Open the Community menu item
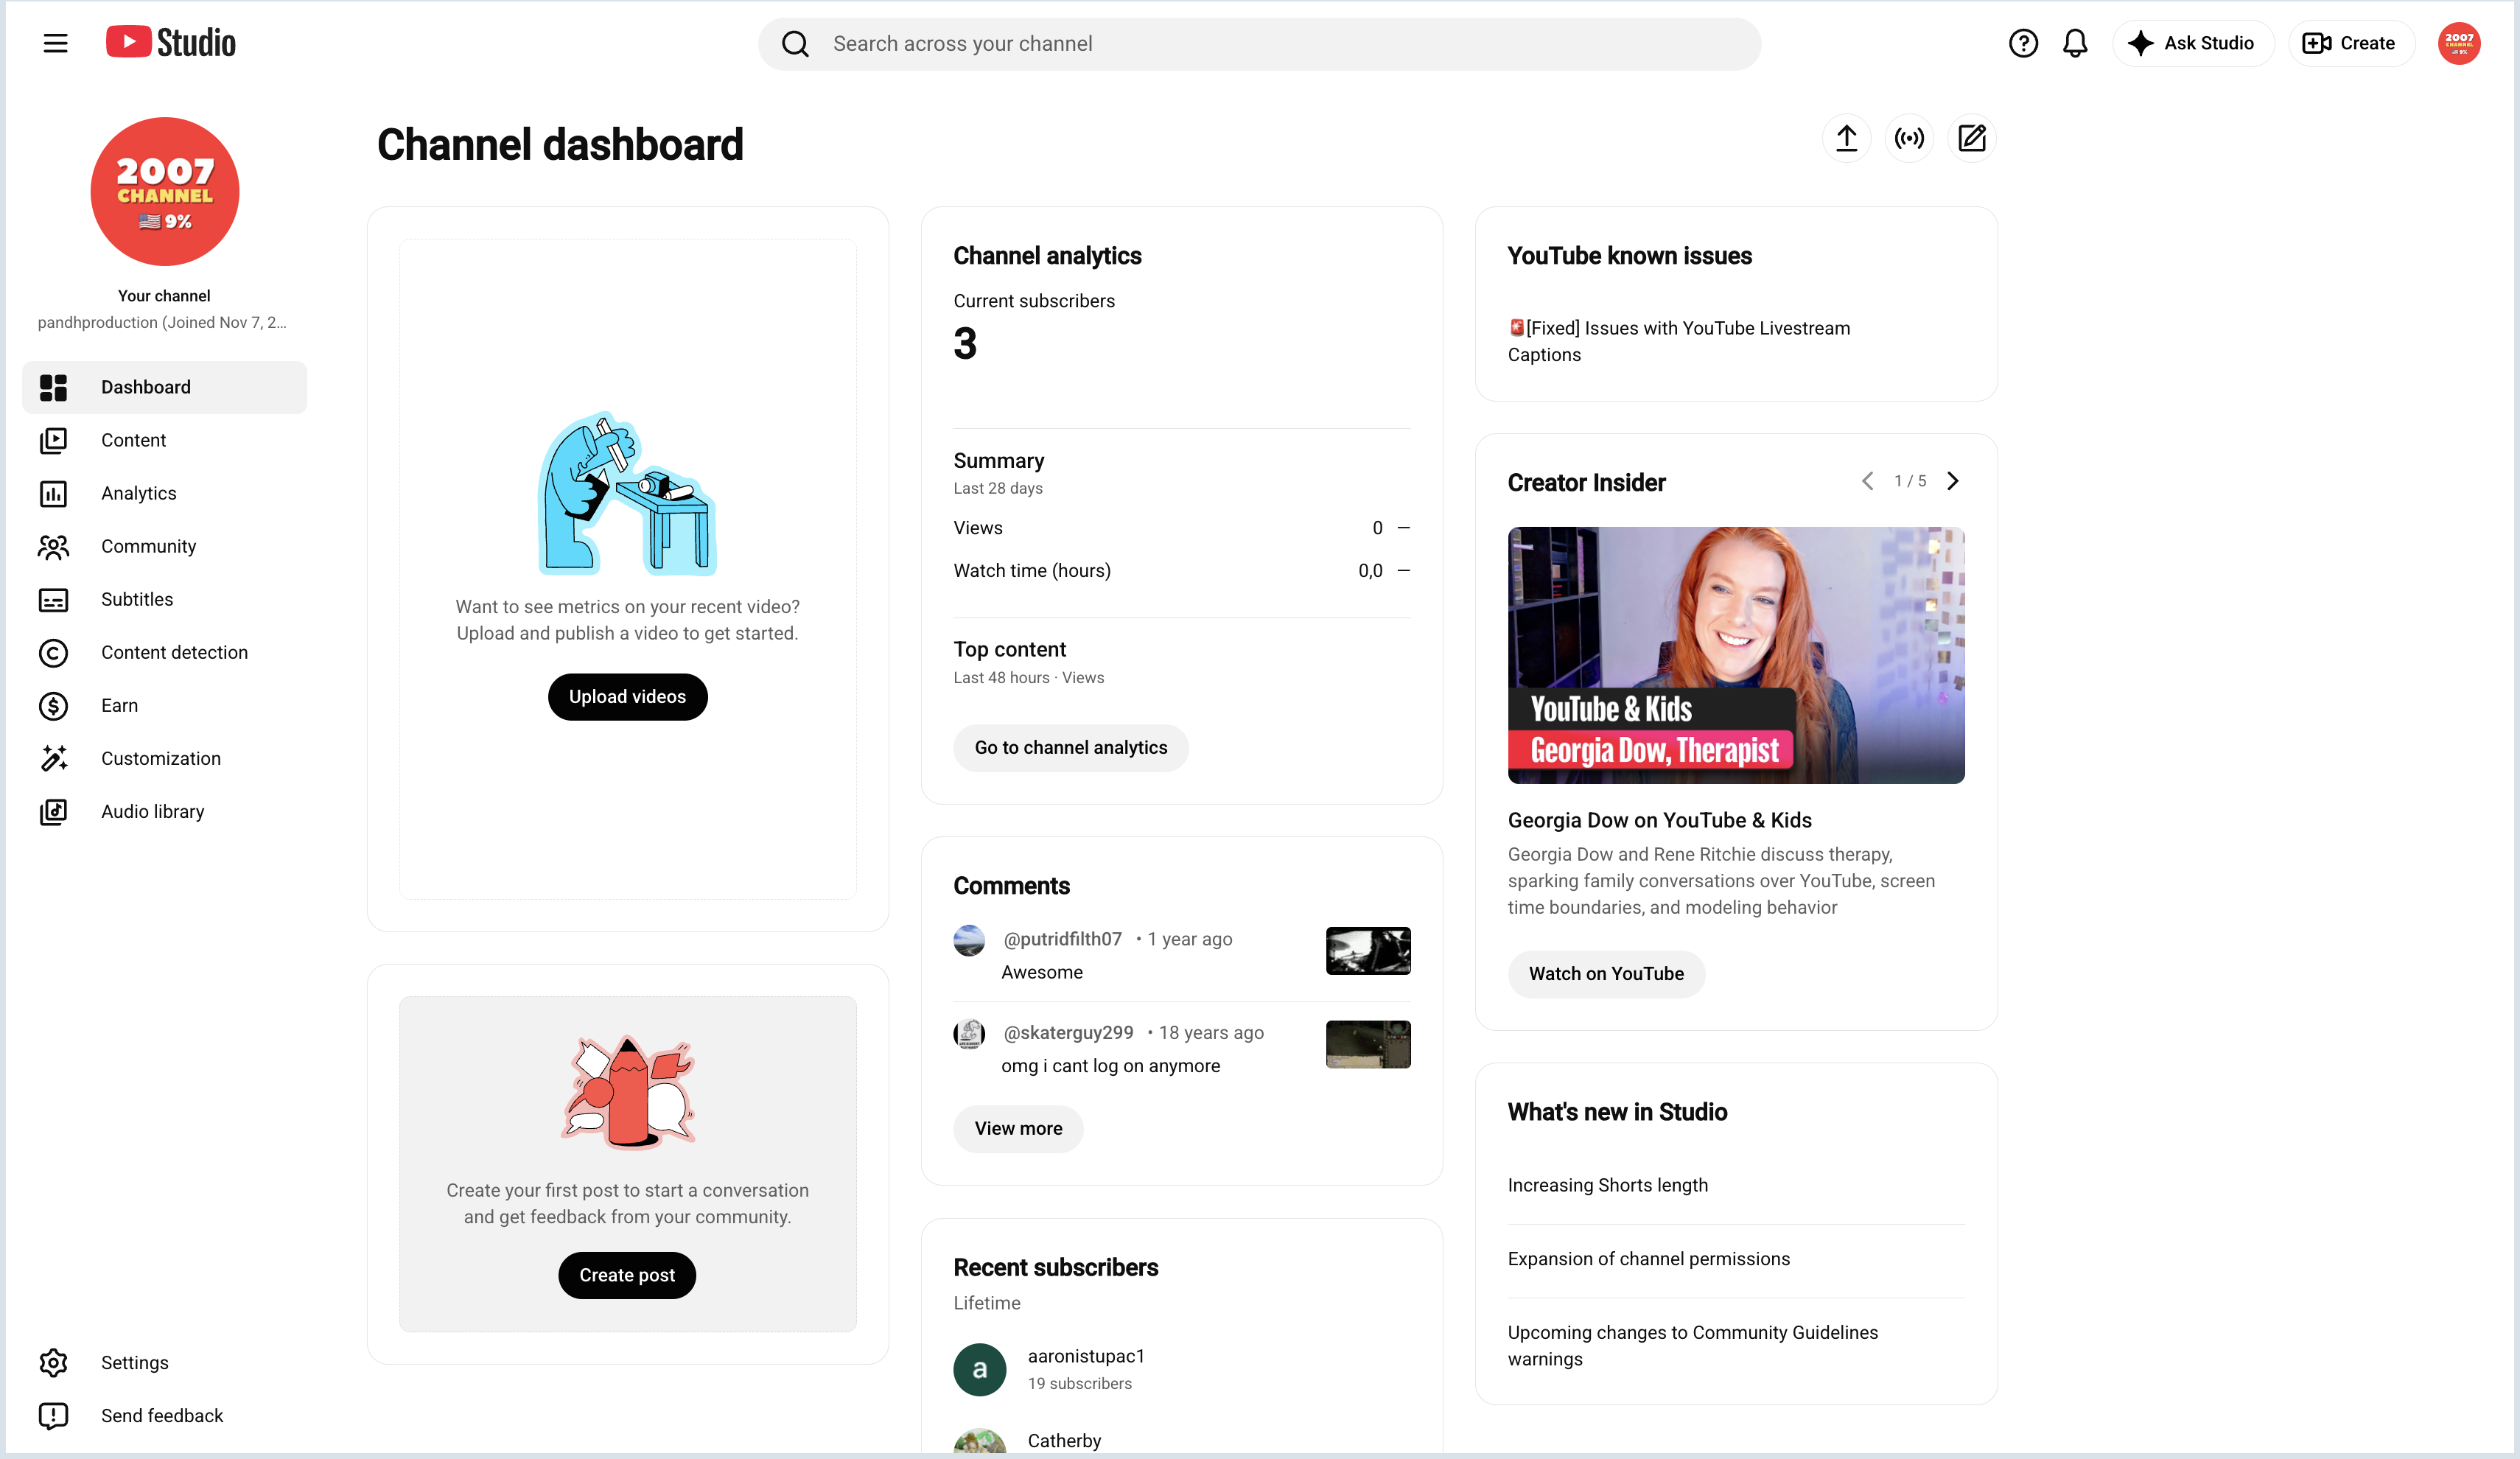 pos(165,546)
